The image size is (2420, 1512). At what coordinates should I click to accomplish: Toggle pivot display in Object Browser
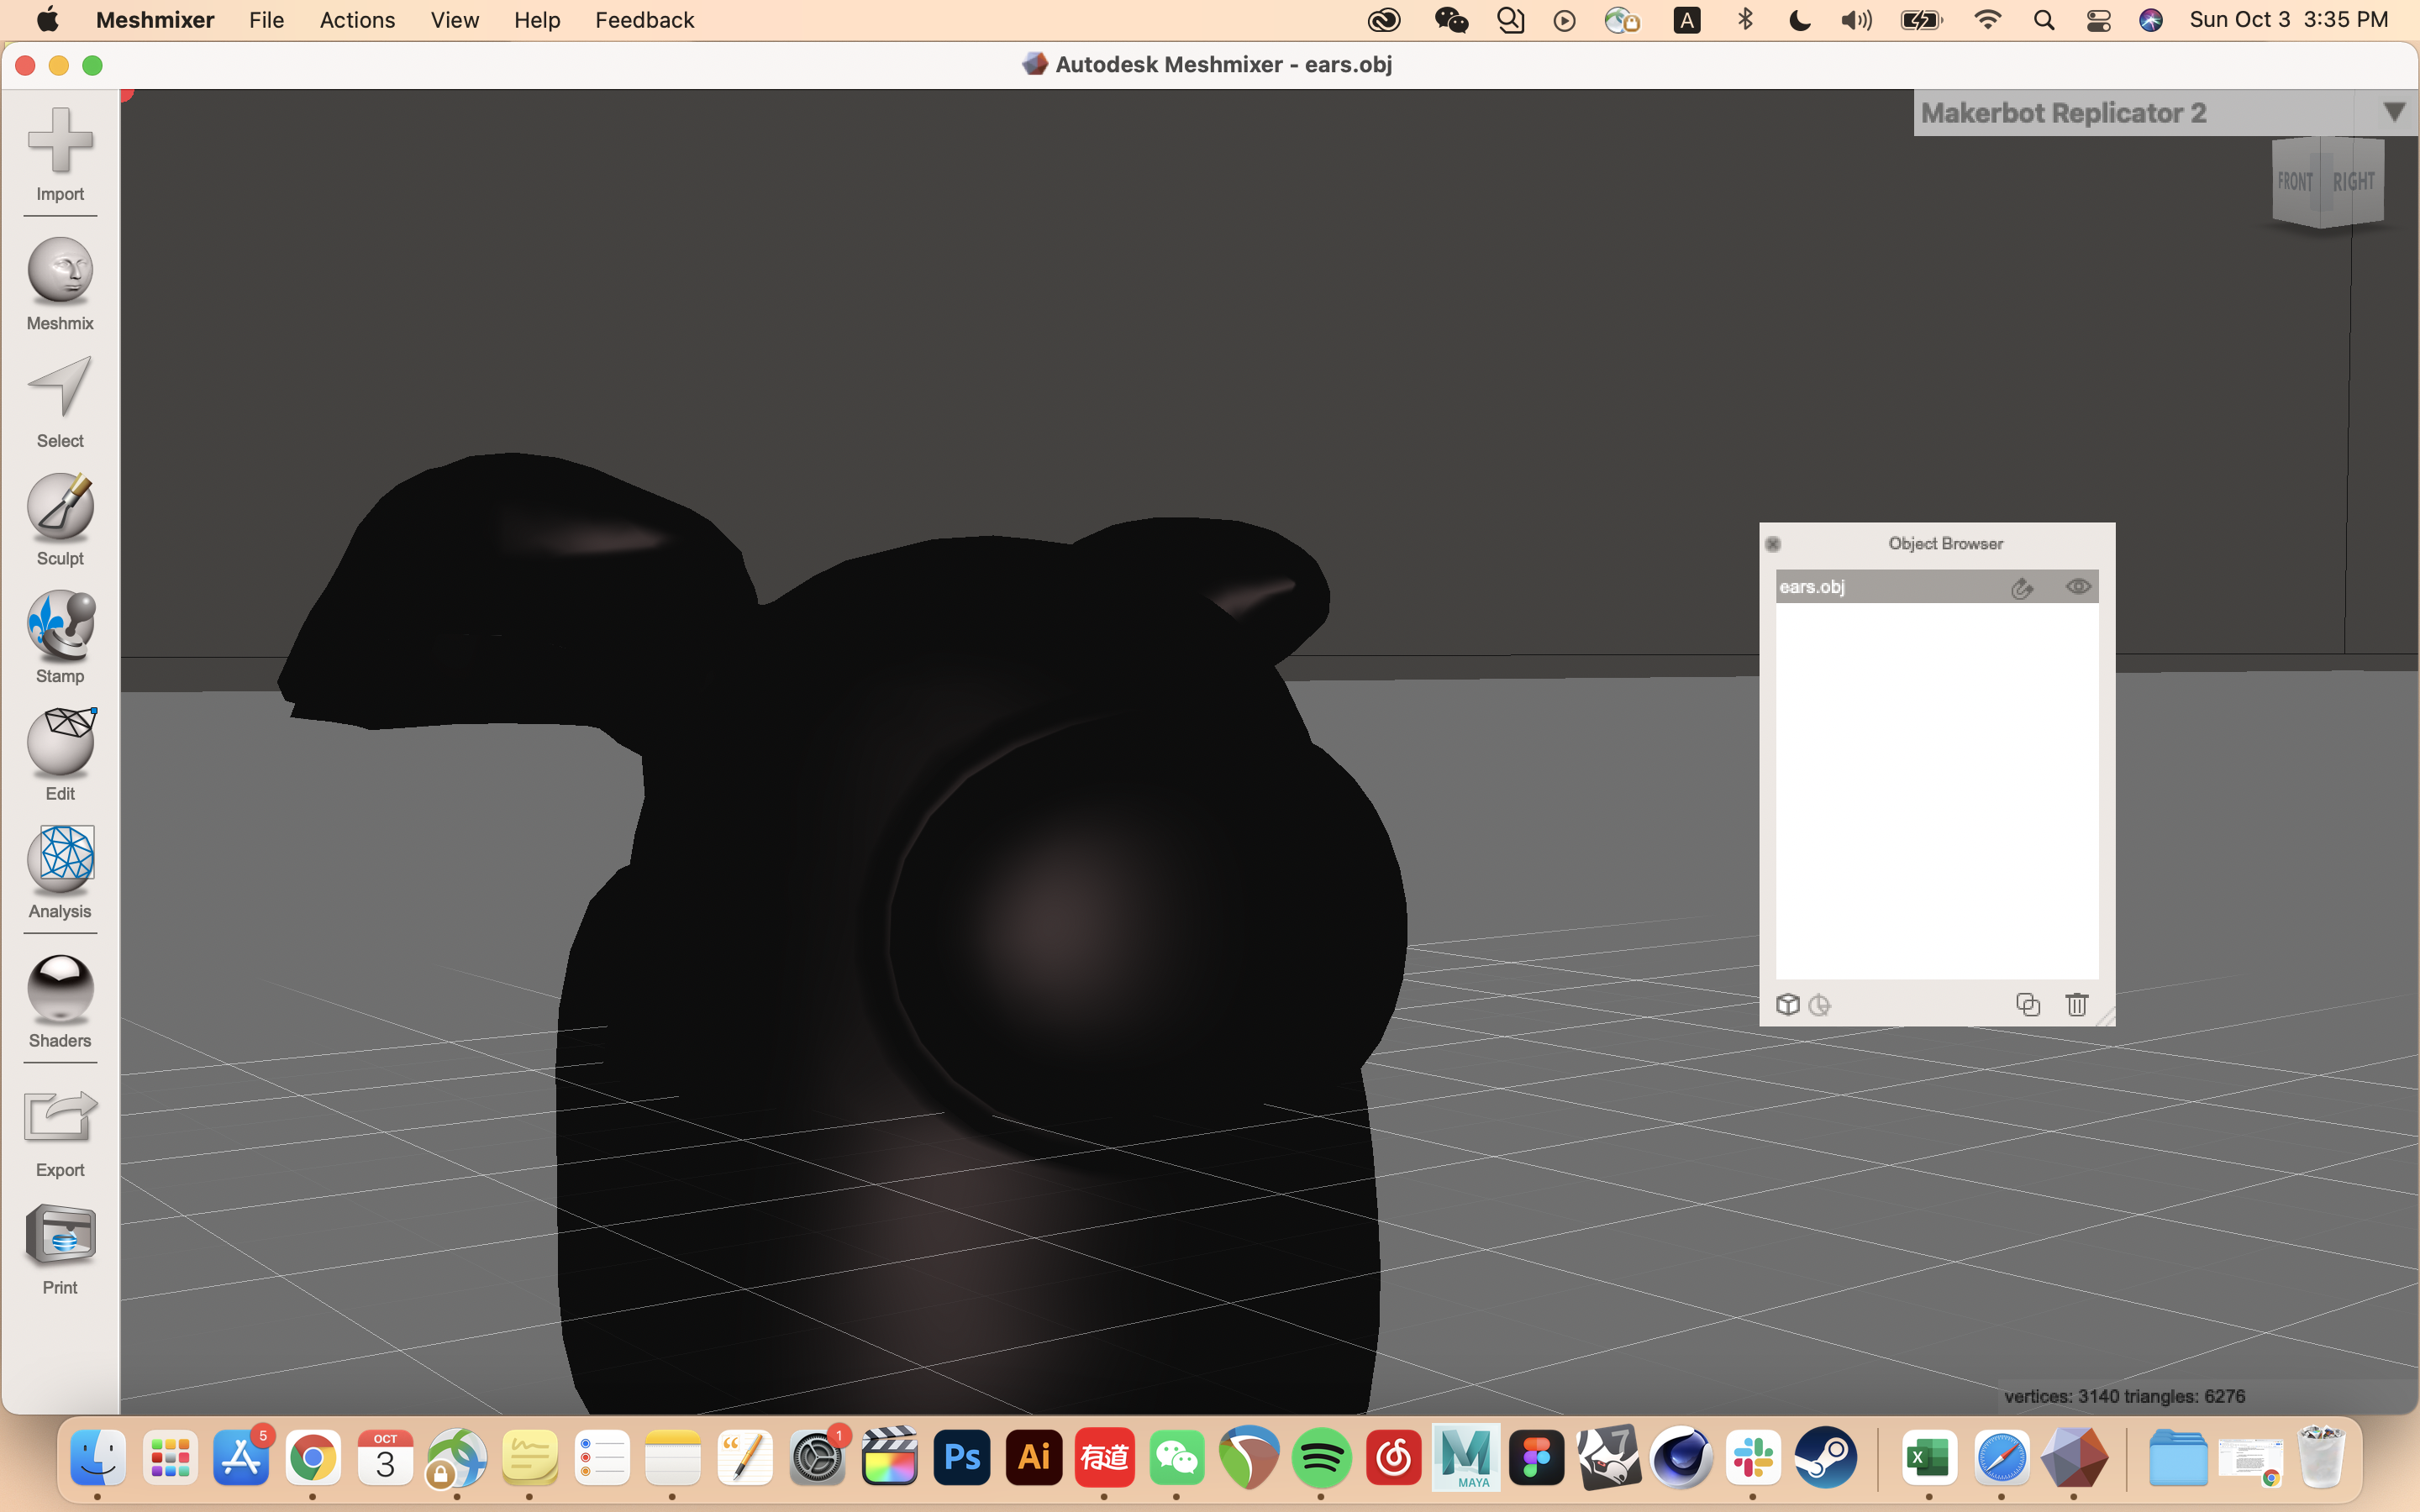(1819, 1005)
